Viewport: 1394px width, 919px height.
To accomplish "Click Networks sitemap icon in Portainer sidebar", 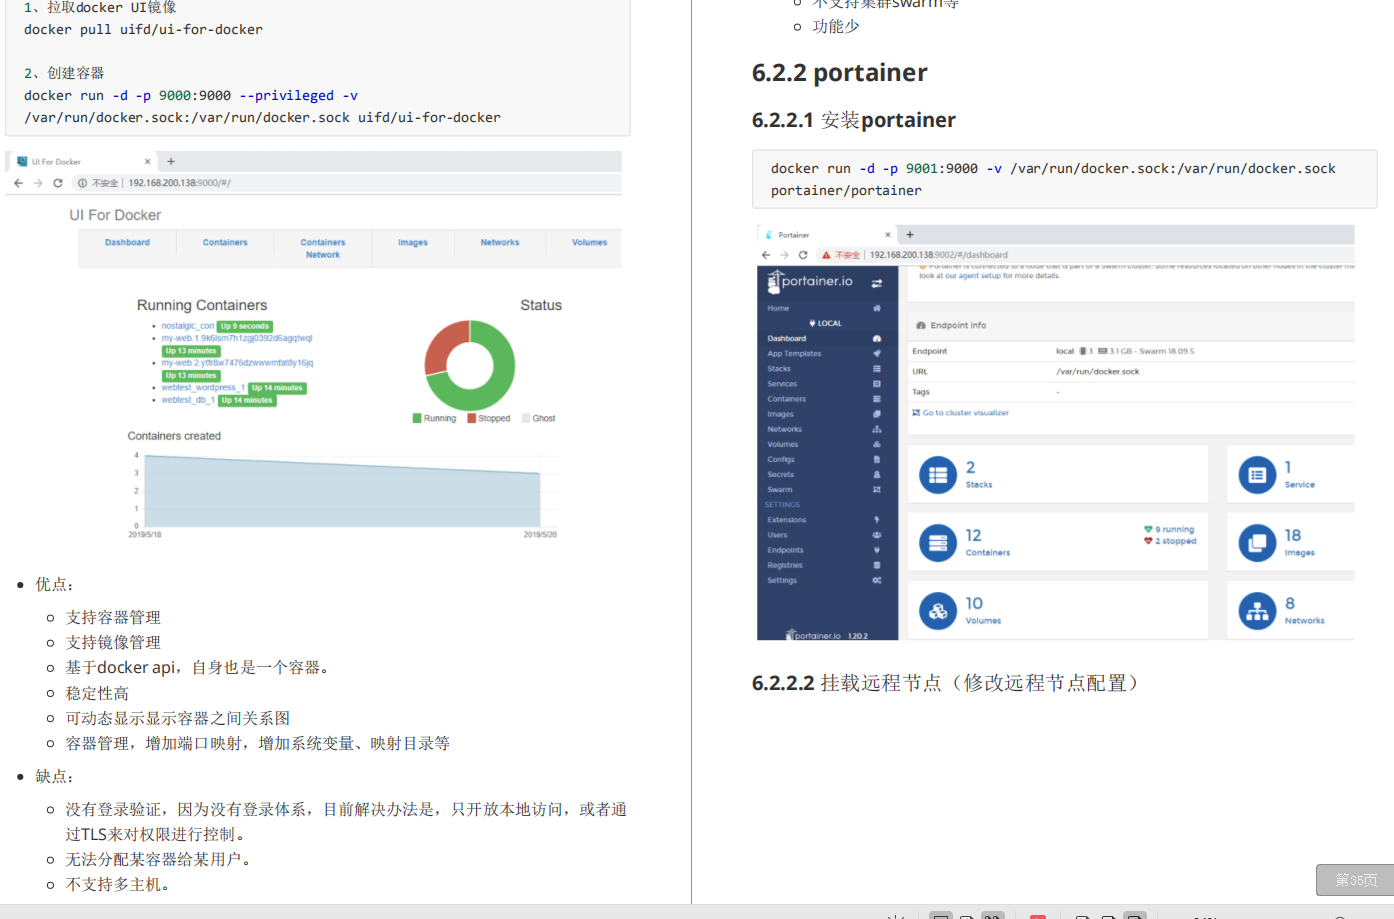I will [x=877, y=429].
